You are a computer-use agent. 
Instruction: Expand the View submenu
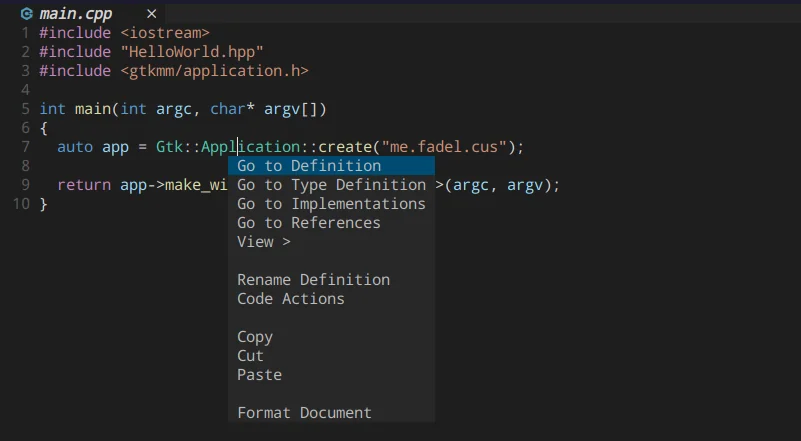(x=331, y=242)
